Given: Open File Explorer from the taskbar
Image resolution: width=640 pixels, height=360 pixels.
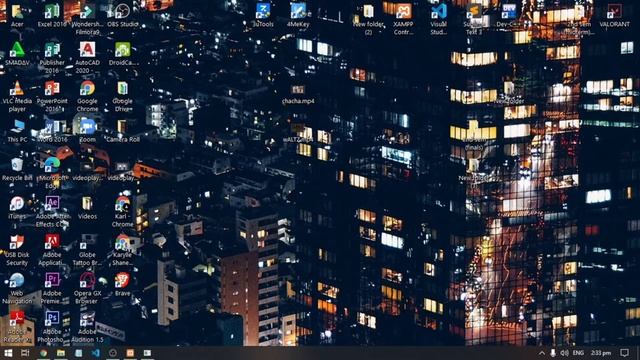Looking at the screenshot, I should 61,353.
